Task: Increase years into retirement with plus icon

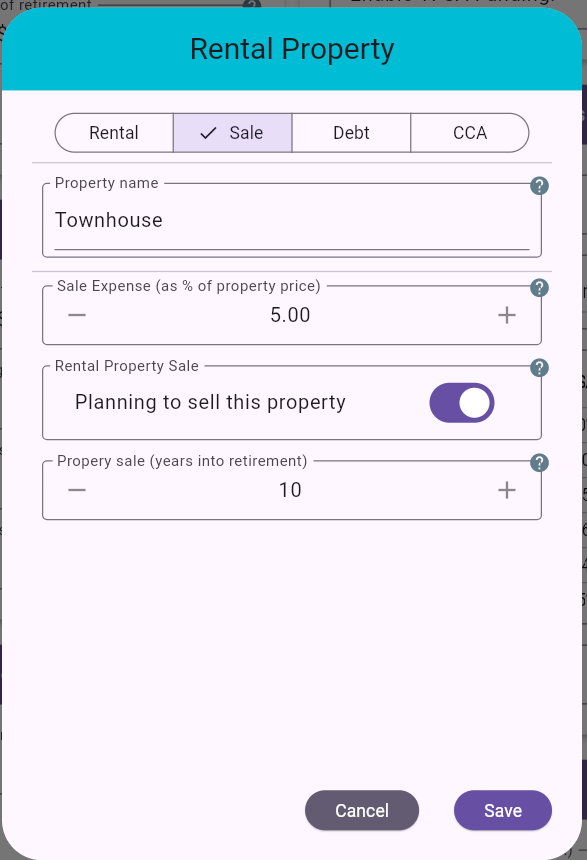Action: [507, 490]
